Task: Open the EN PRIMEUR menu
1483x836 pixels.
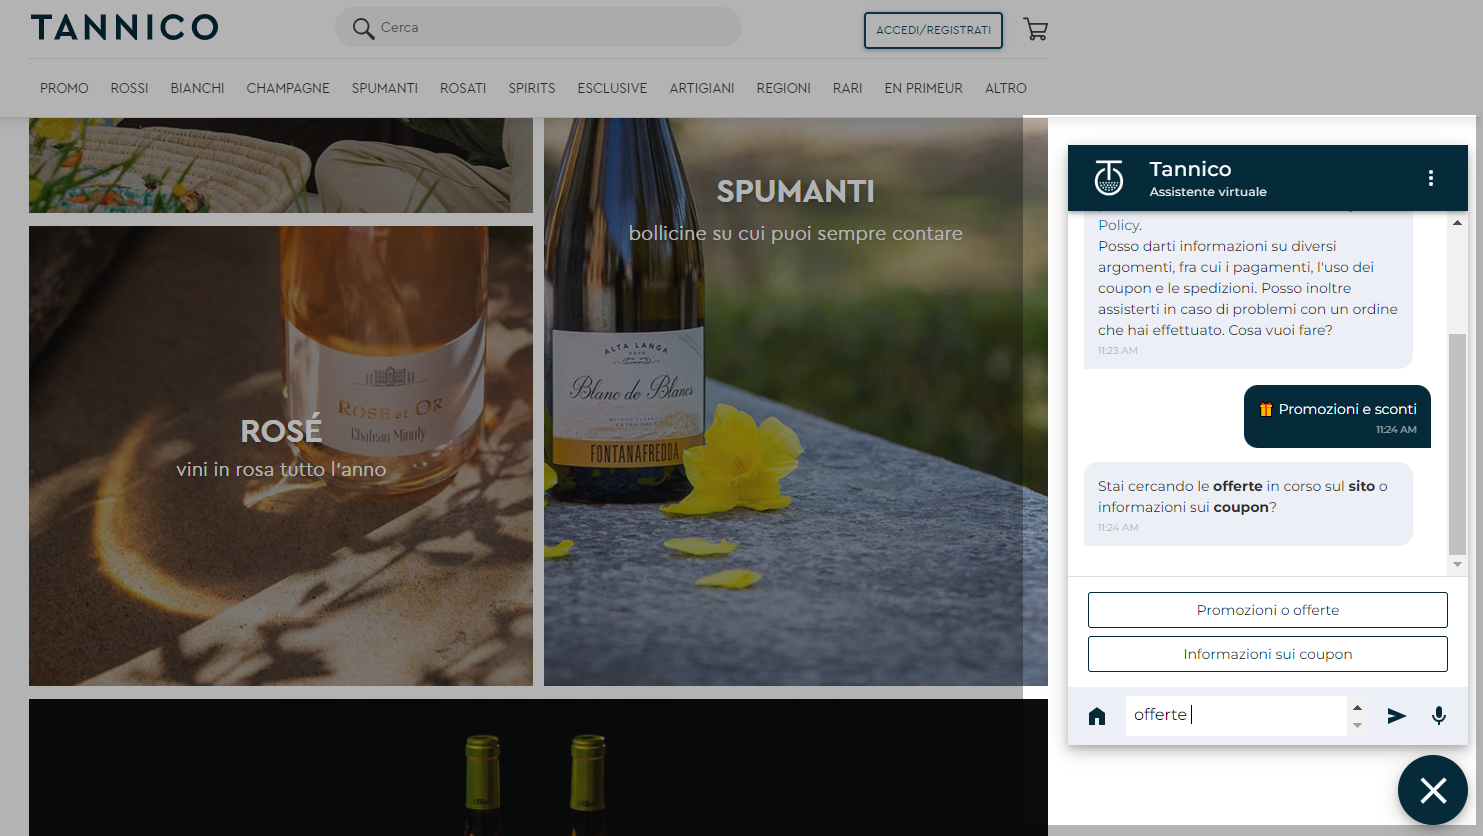Action: pos(923,88)
